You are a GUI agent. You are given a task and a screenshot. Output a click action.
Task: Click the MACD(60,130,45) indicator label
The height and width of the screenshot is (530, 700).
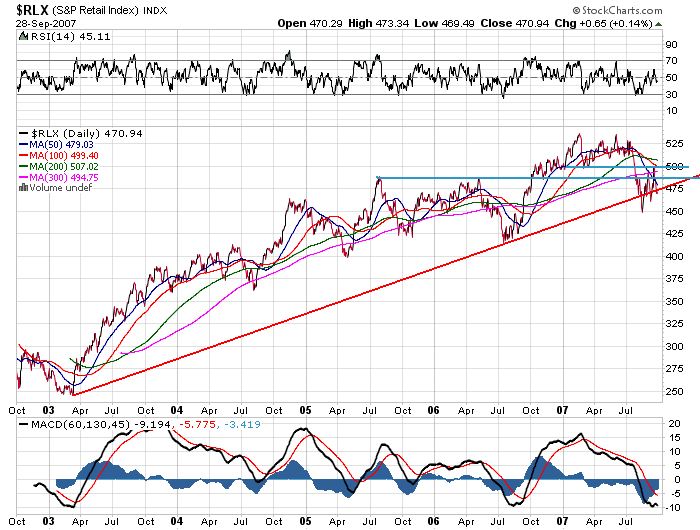[80, 424]
